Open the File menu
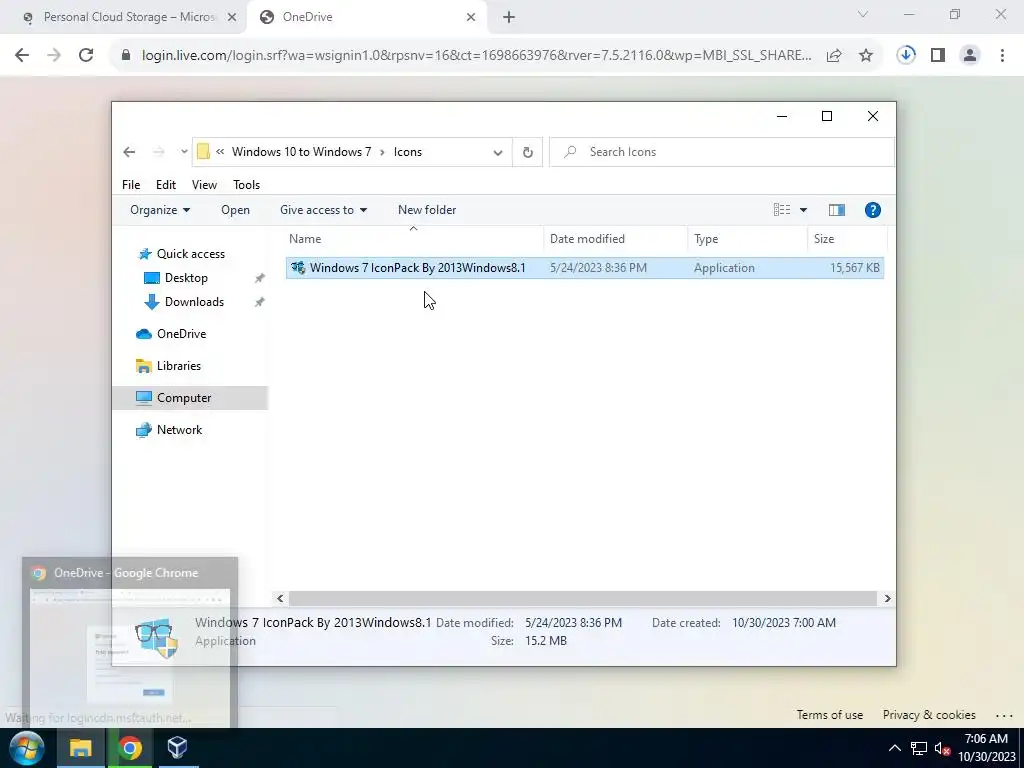Viewport: 1024px width, 768px height. (x=131, y=185)
